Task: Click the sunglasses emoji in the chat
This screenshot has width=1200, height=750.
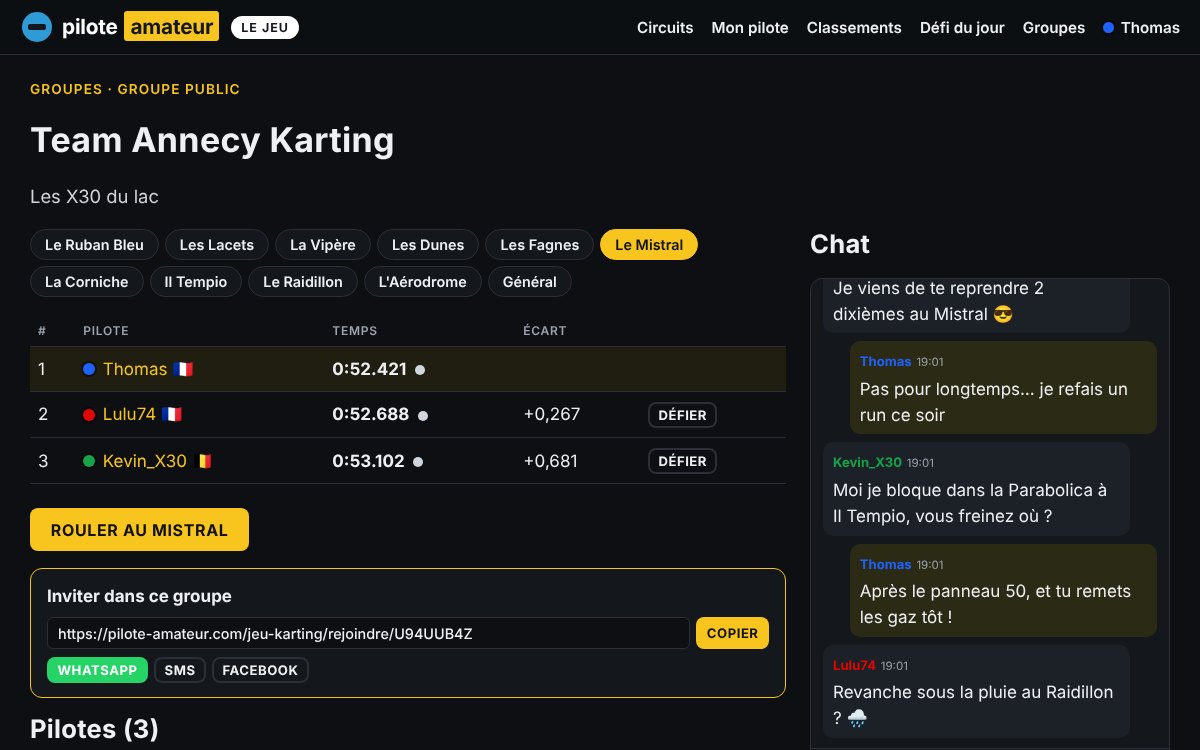Action: point(1003,314)
